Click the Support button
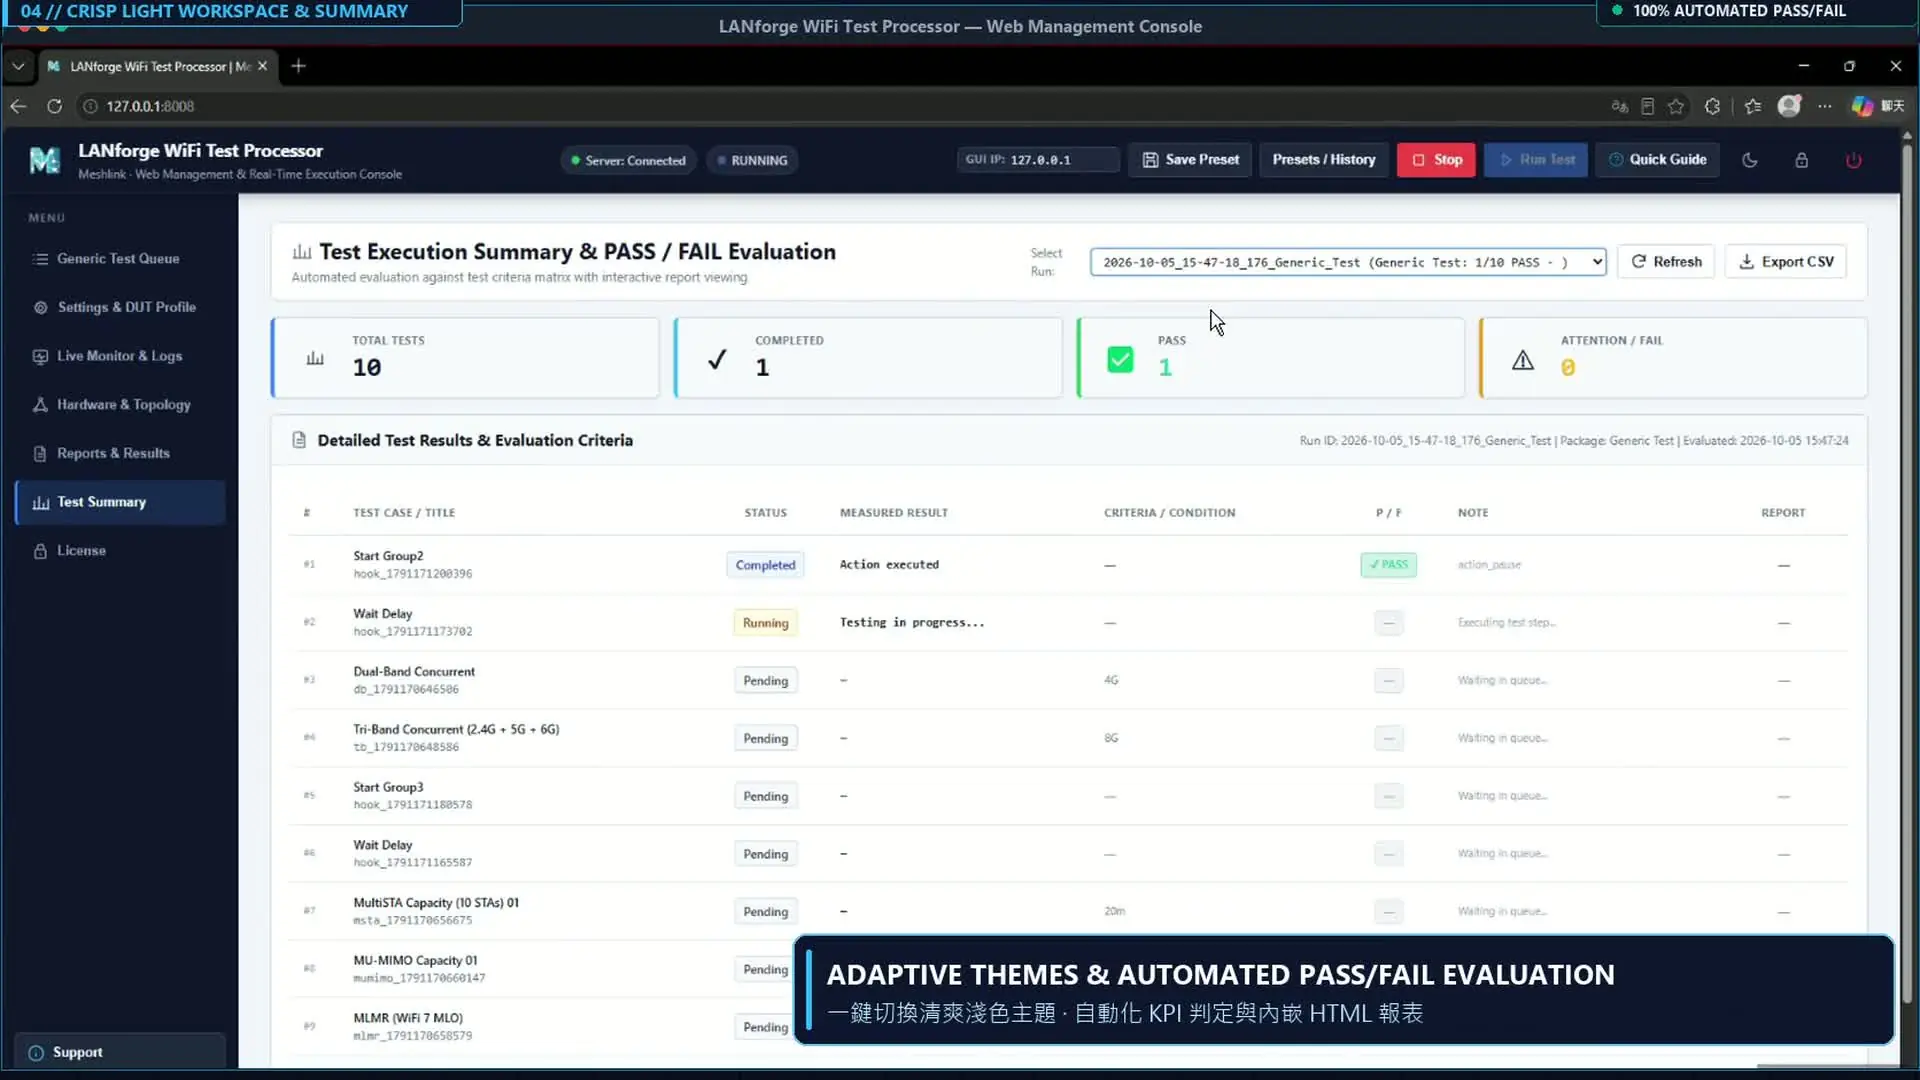1920x1080 pixels. click(119, 1052)
